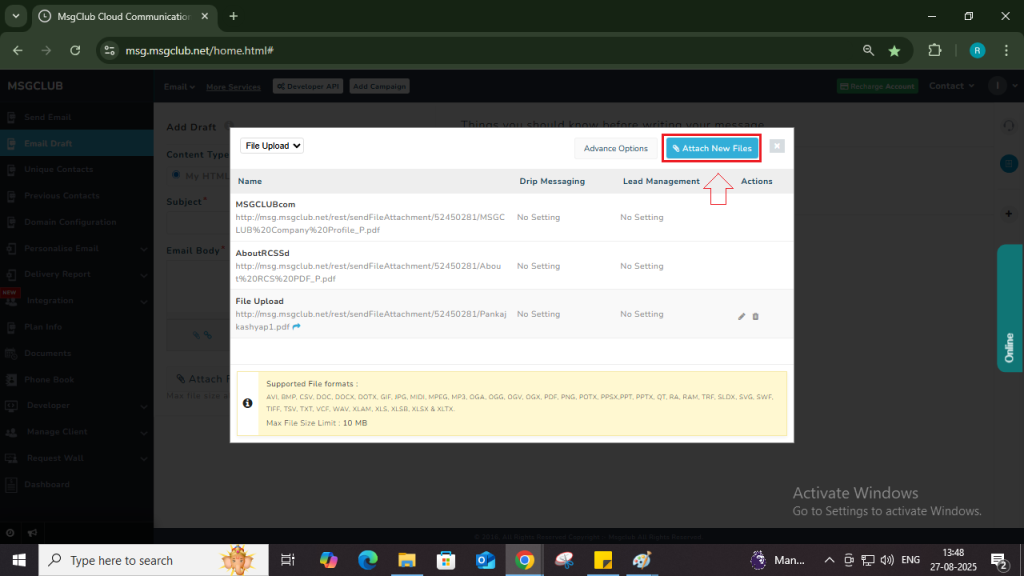The height and width of the screenshot is (576, 1024).
Task: Click More Services link
Action: (233, 87)
